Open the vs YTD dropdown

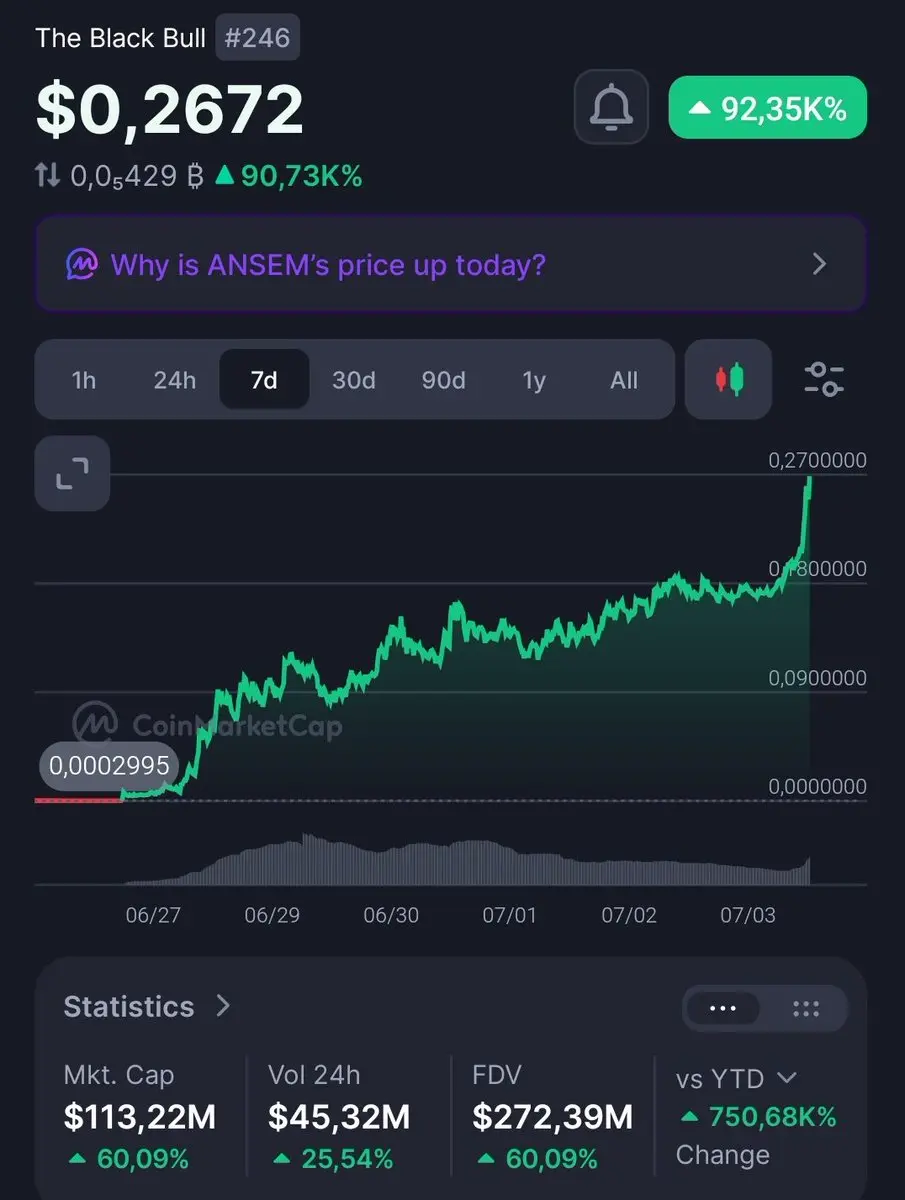(x=737, y=1079)
